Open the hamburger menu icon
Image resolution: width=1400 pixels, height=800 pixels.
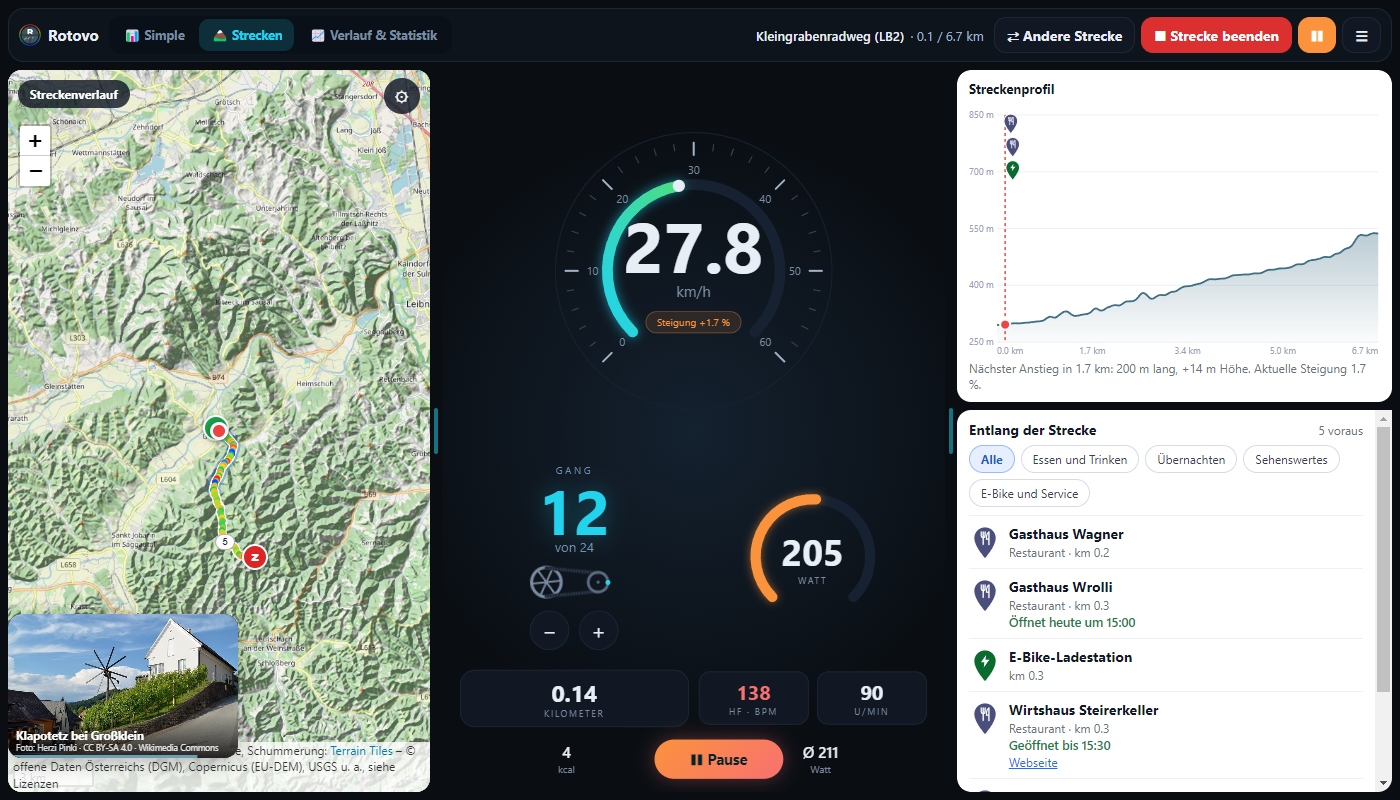pyautogui.click(x=1361, y=36)
